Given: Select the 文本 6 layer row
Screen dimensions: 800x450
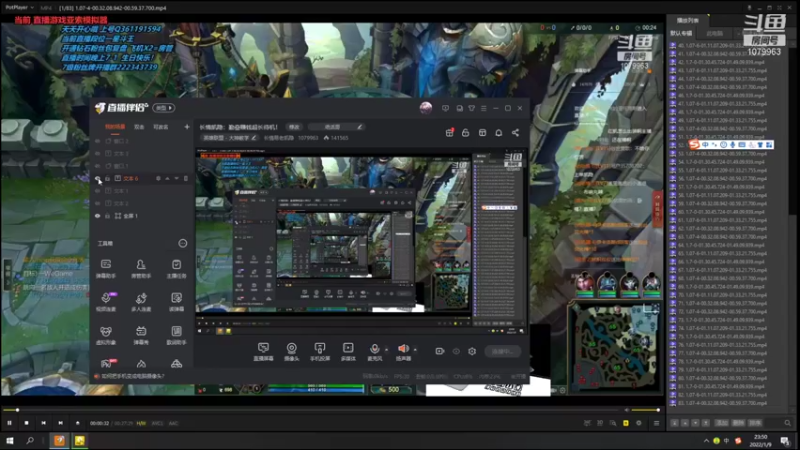Looking at the screenshot, I should [141, 179].
